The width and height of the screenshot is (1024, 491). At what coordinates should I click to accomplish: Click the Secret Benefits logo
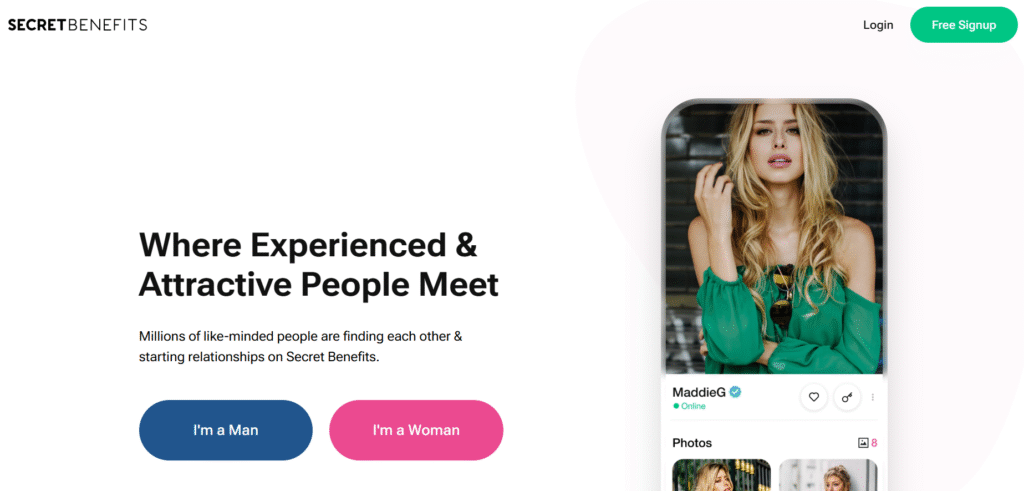[77, 25]
